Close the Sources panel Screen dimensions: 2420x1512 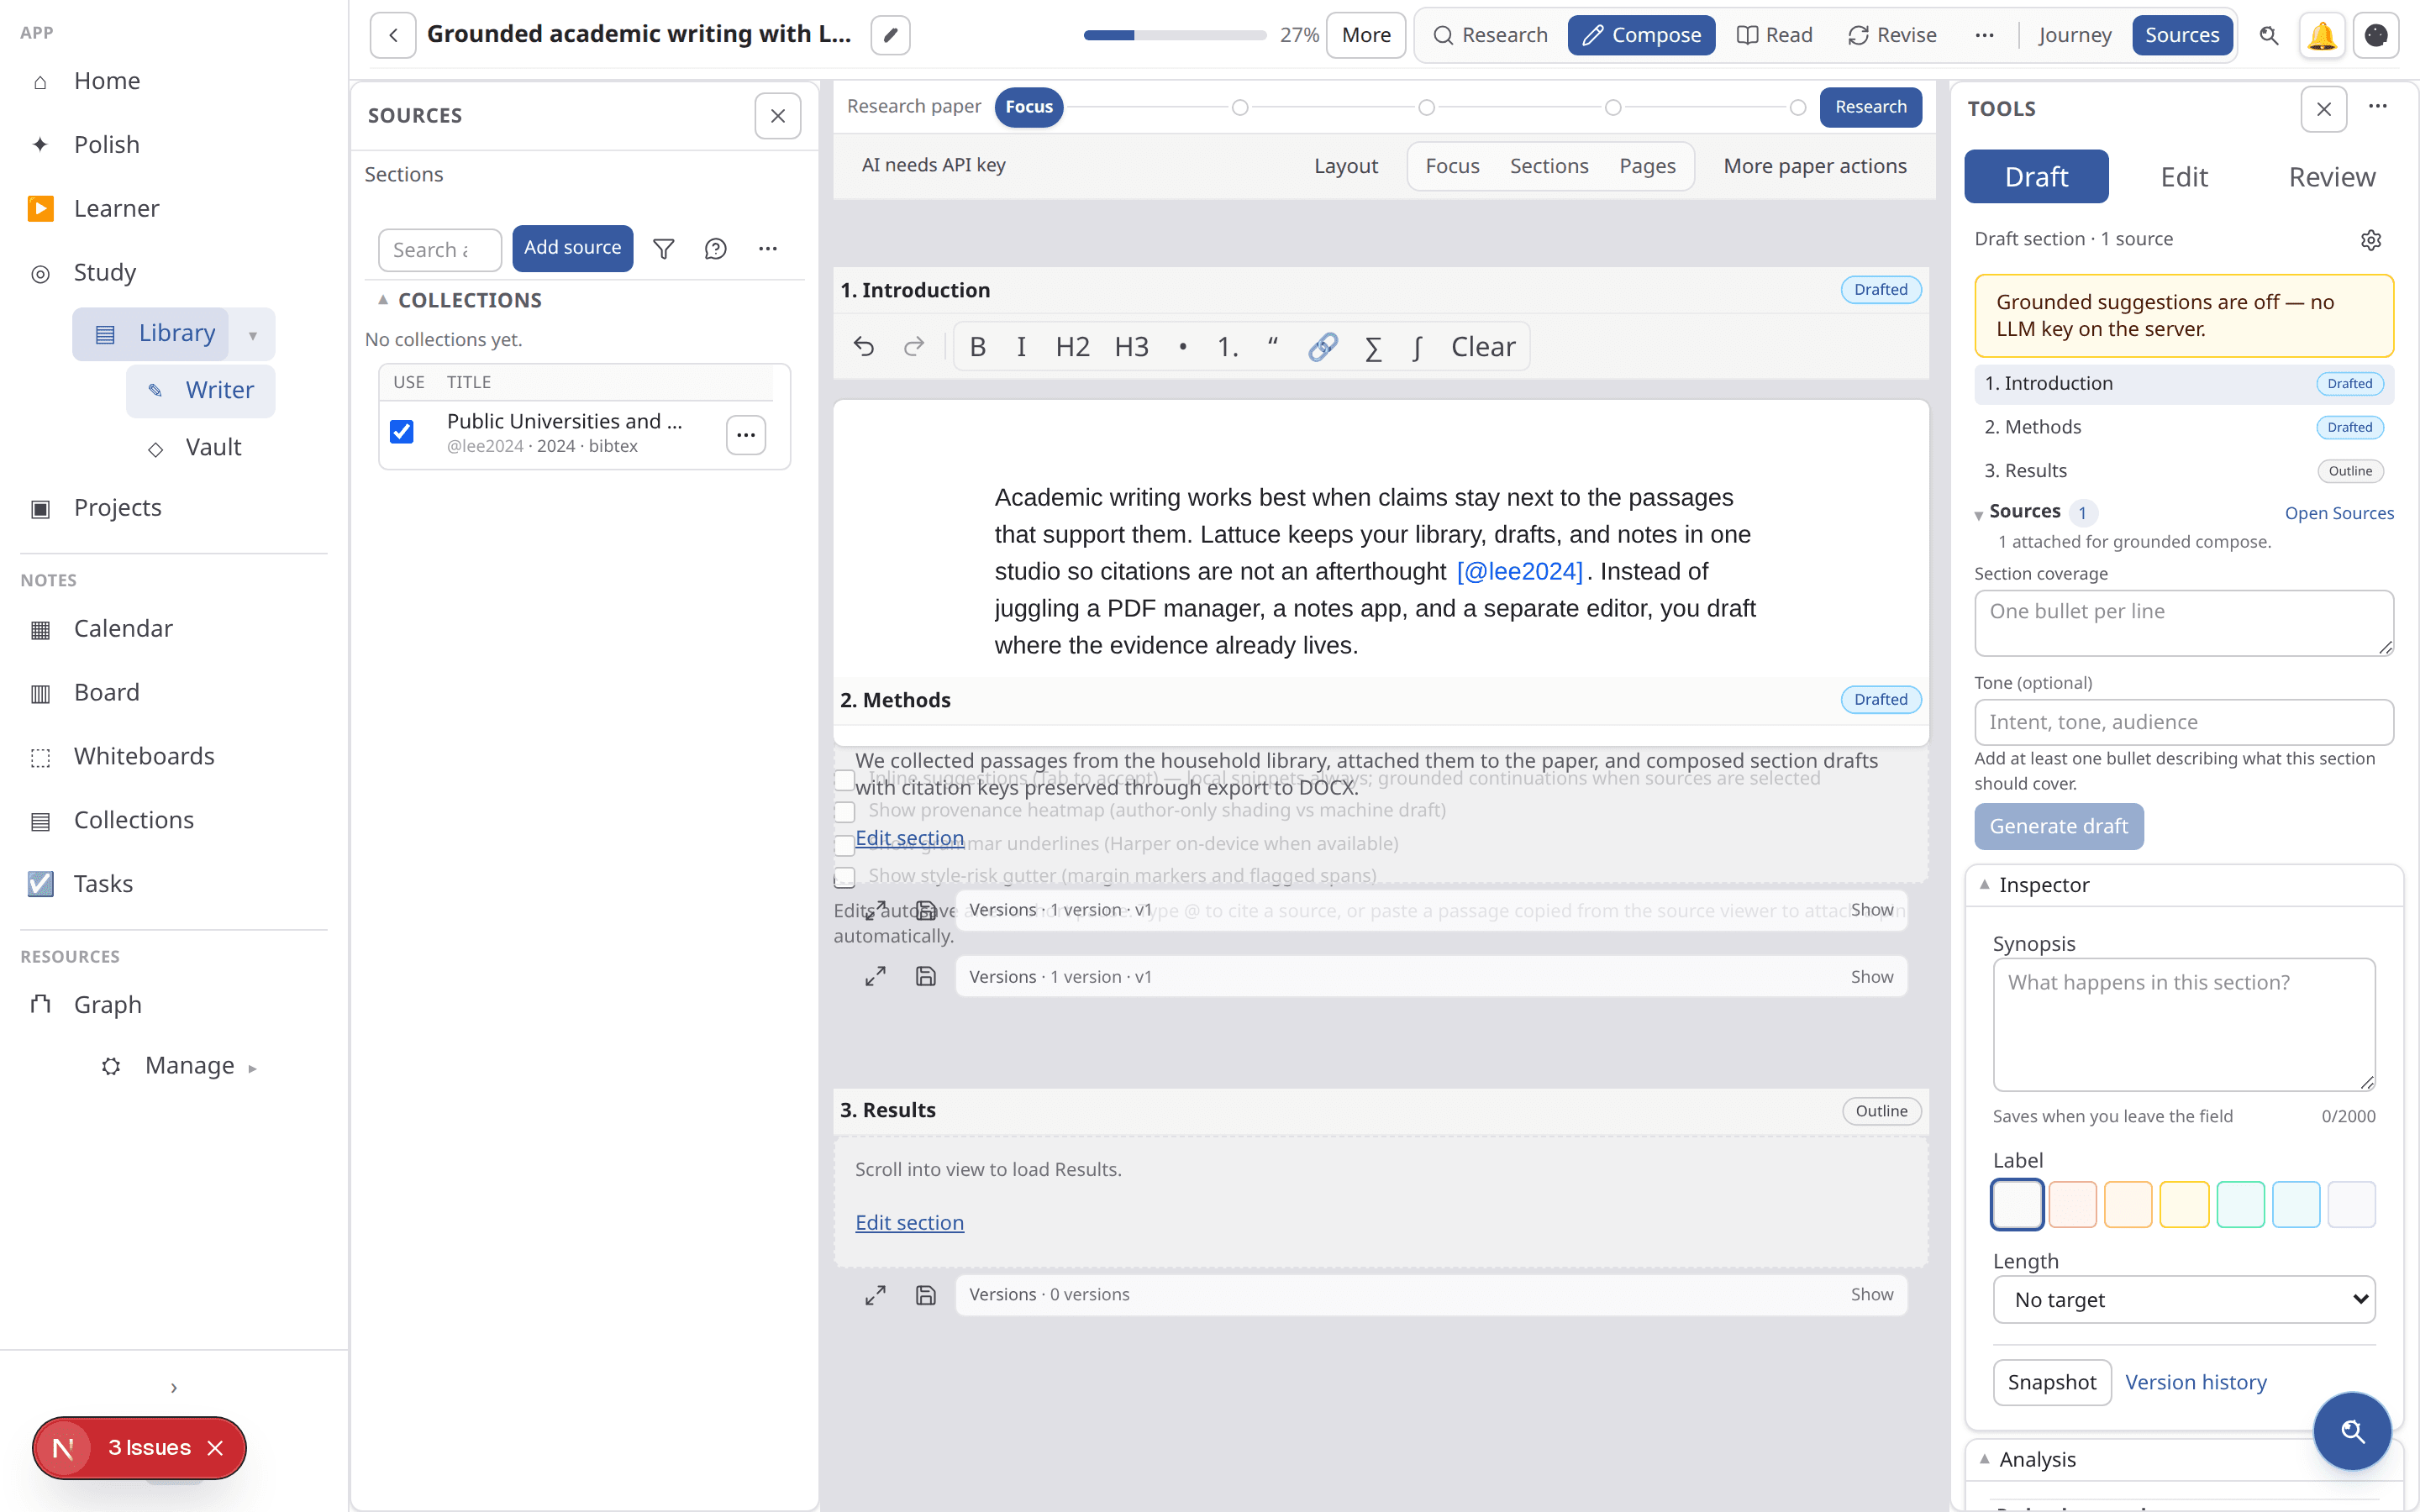[x=778, y=116]
